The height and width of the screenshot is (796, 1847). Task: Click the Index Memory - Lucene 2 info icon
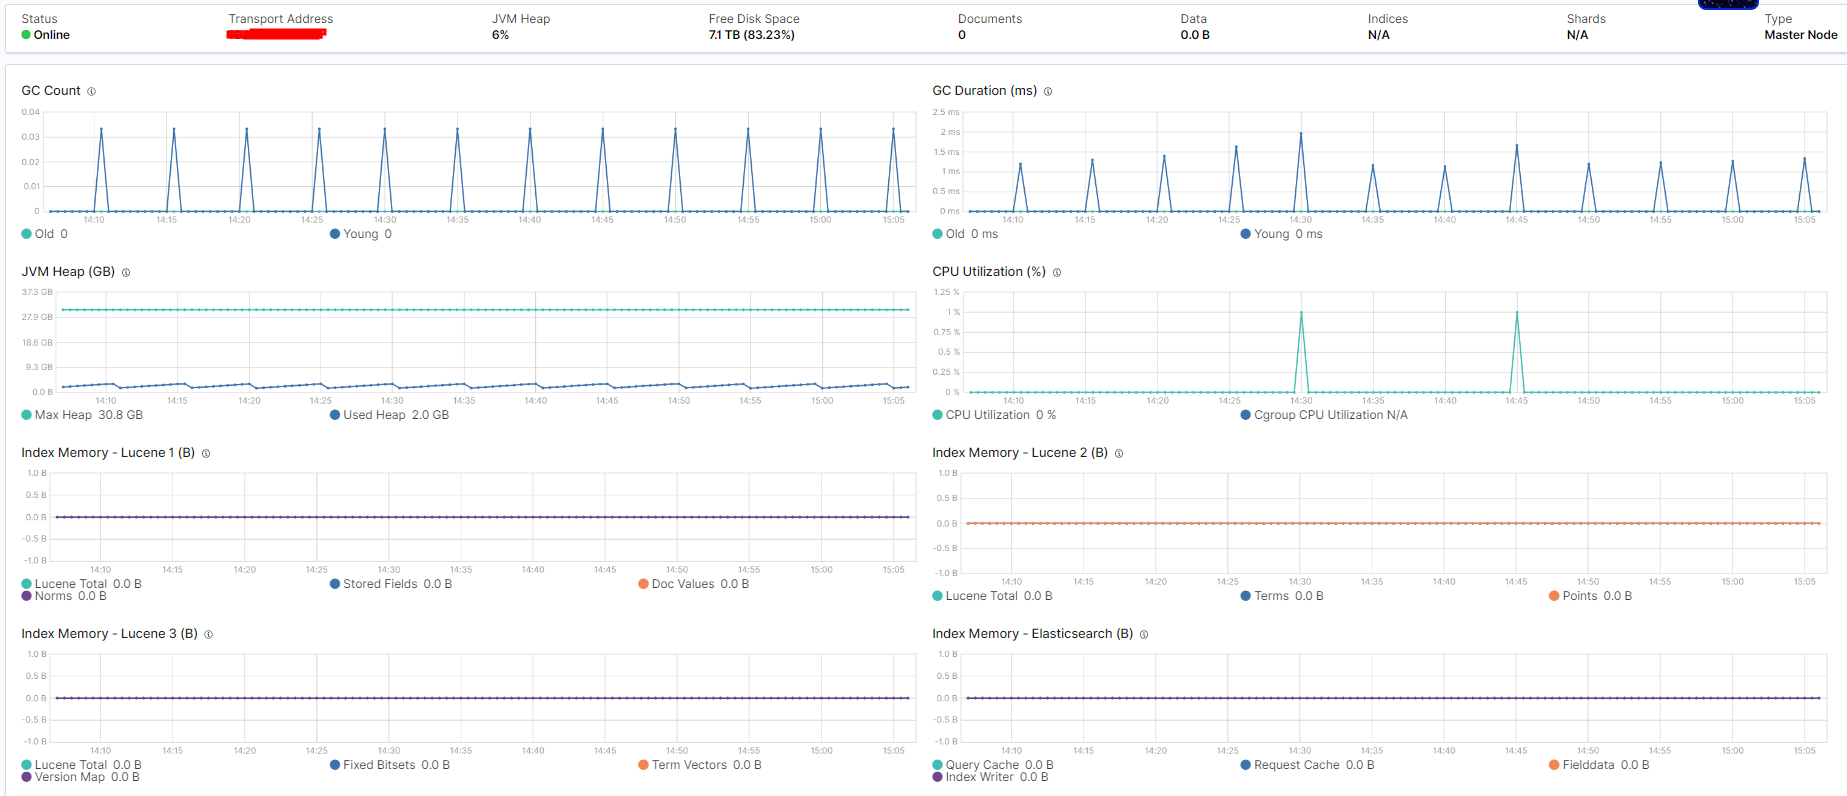tap(1119, 453)
